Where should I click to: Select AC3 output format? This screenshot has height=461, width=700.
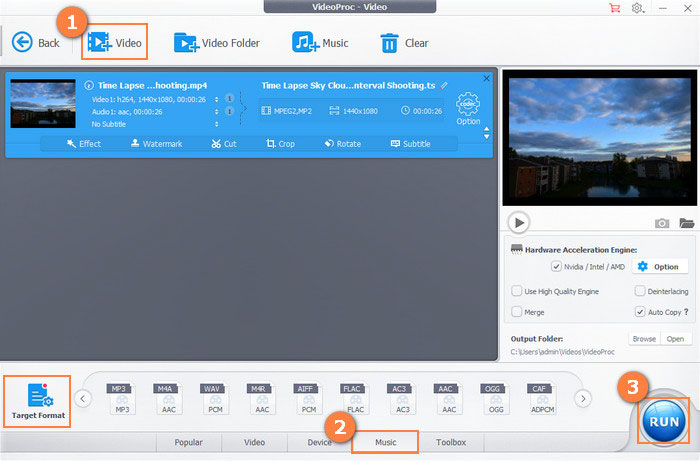401,398
